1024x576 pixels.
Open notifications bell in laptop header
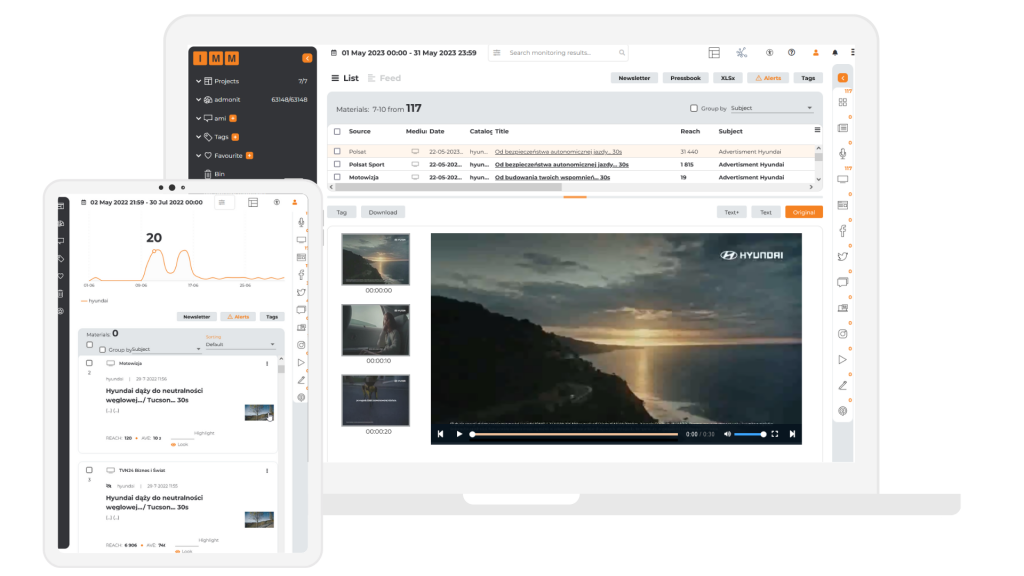pos(835,52)
